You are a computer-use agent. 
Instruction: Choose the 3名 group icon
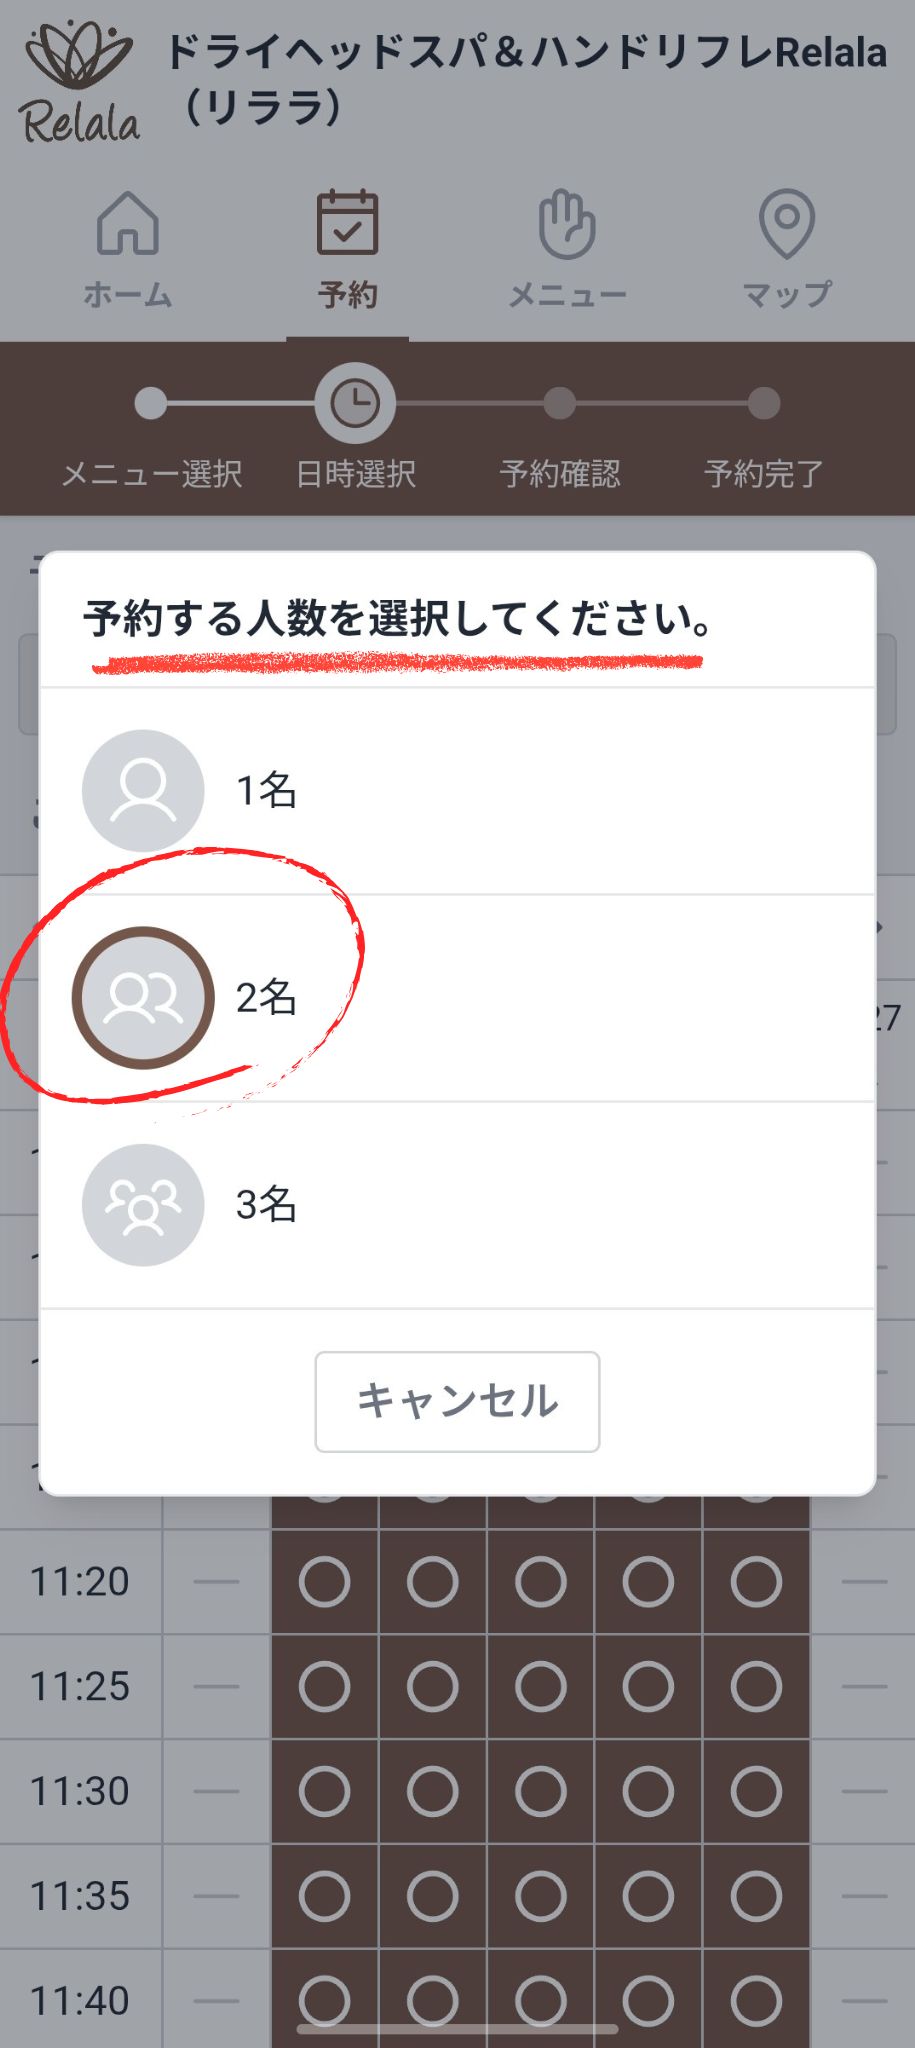(x=143, y=1205)
